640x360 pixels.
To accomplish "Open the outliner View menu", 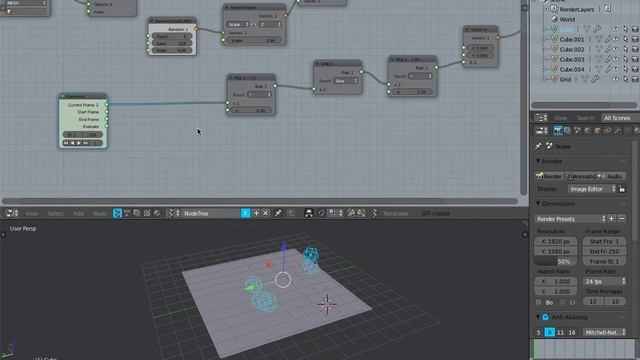I will (x=560, y=118).
